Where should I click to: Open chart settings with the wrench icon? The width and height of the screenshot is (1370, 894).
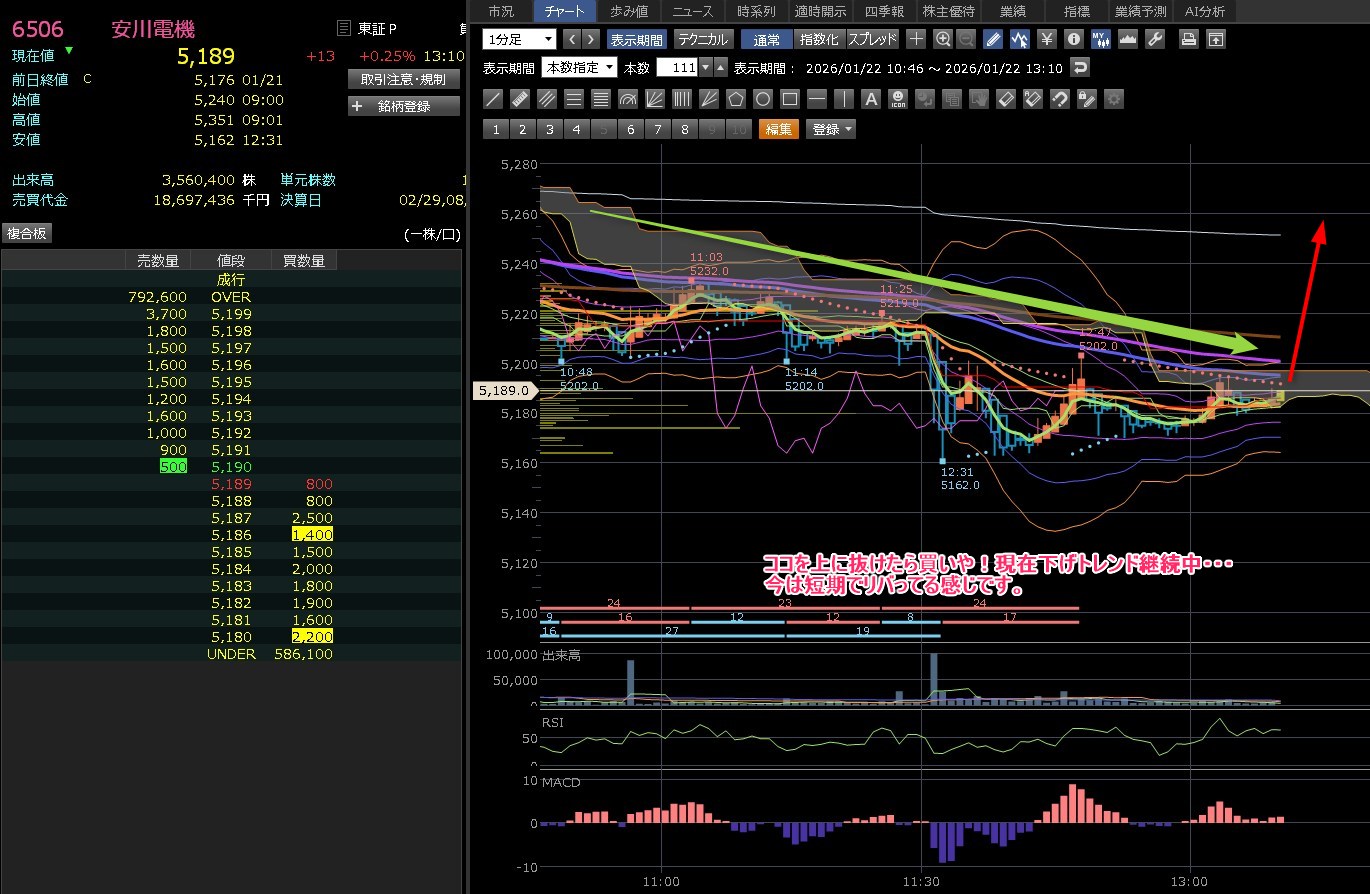[1154, 39]
